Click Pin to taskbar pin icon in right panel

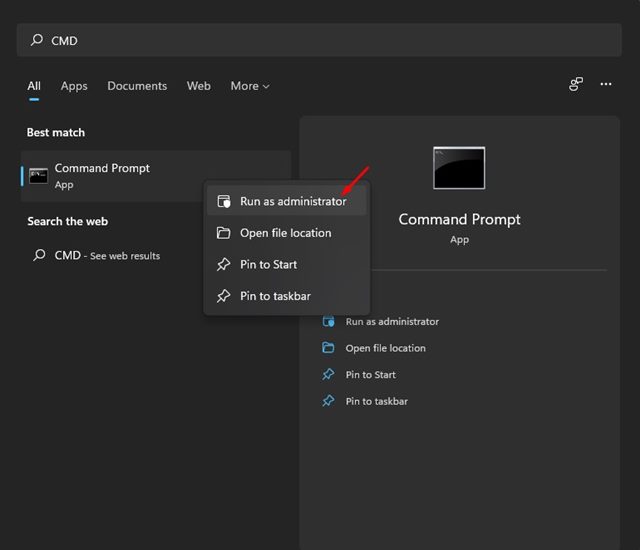coord(328,401)
